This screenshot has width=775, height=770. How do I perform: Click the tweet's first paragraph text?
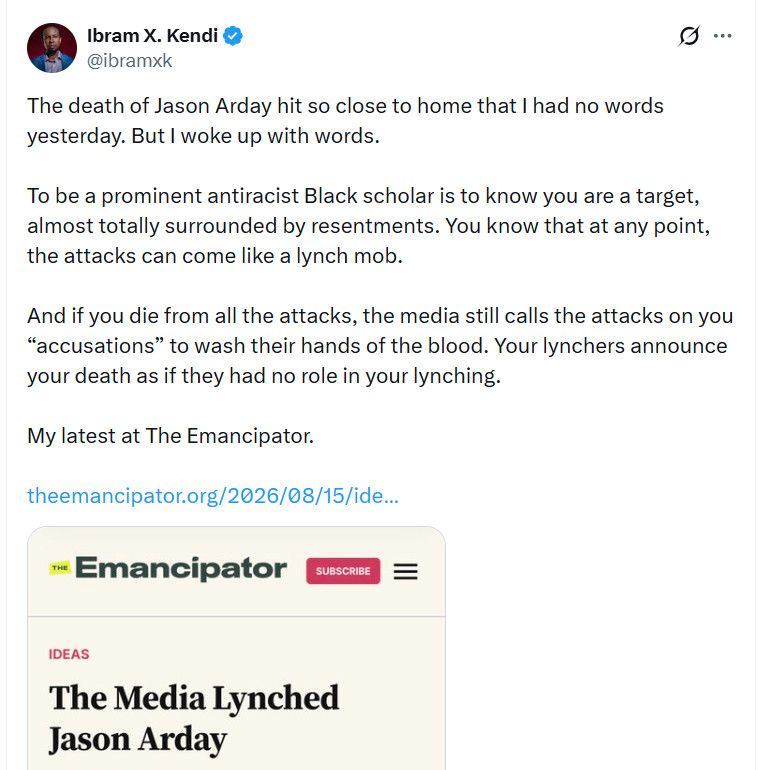point(345,121)
